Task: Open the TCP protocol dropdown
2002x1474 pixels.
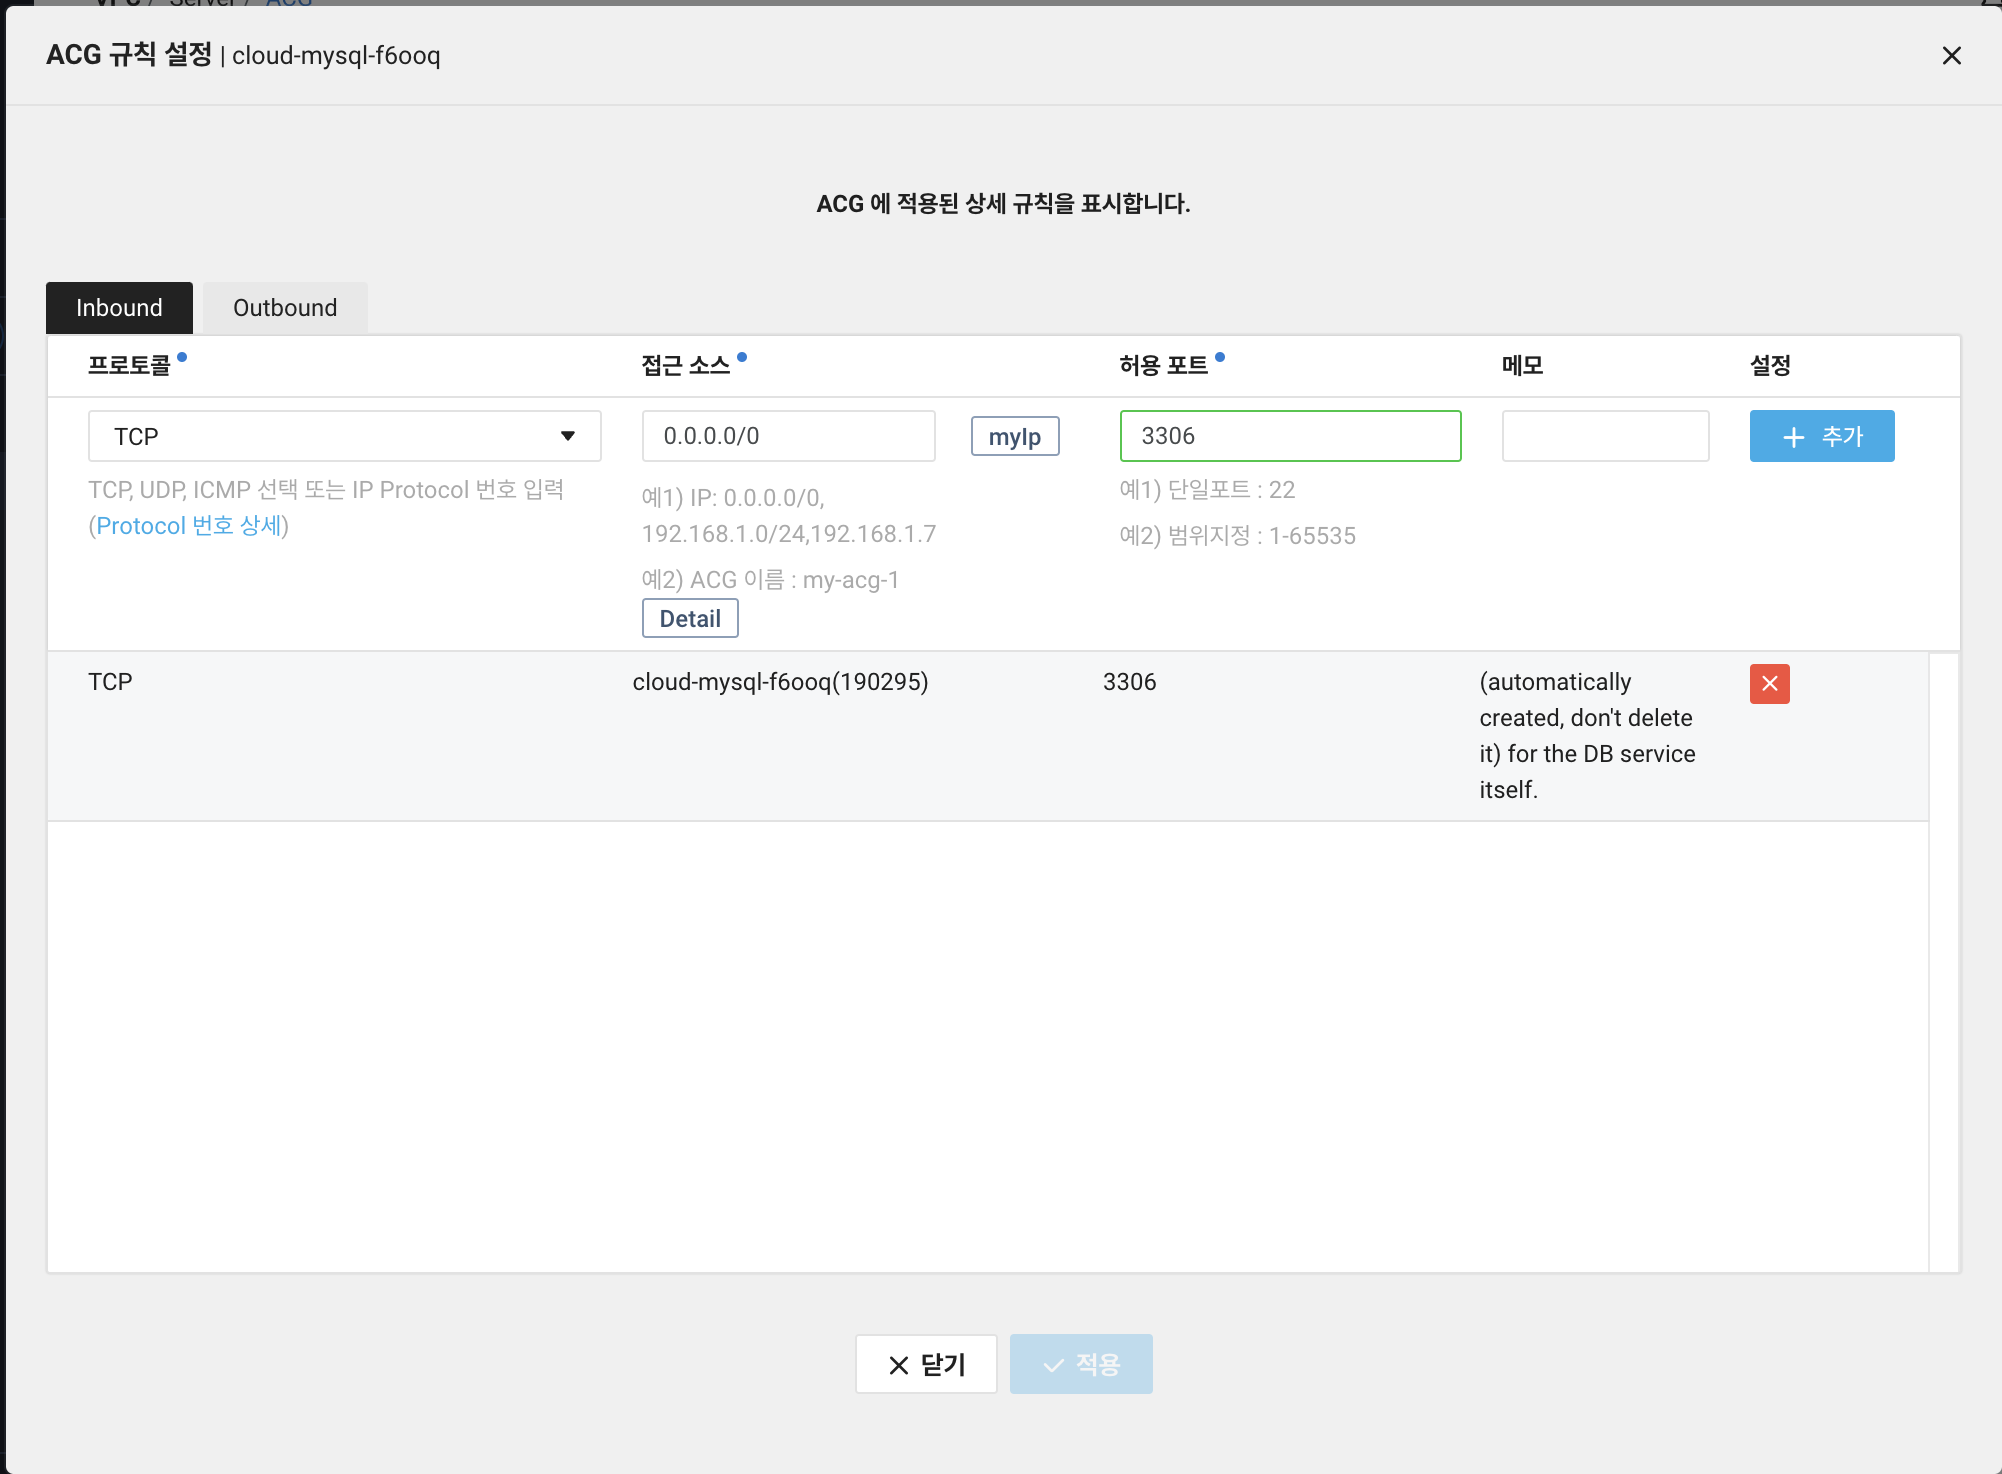Action: pyautogui.click(x=330, y=437)
